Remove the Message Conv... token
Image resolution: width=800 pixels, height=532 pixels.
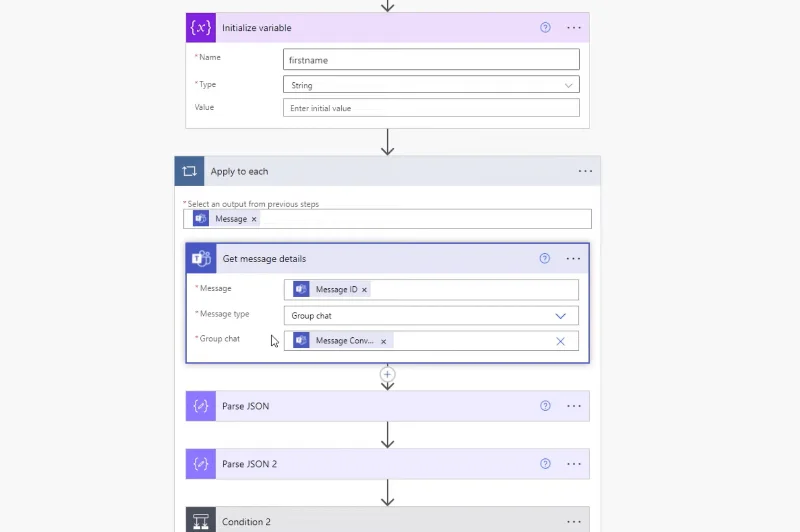point(384,341)
